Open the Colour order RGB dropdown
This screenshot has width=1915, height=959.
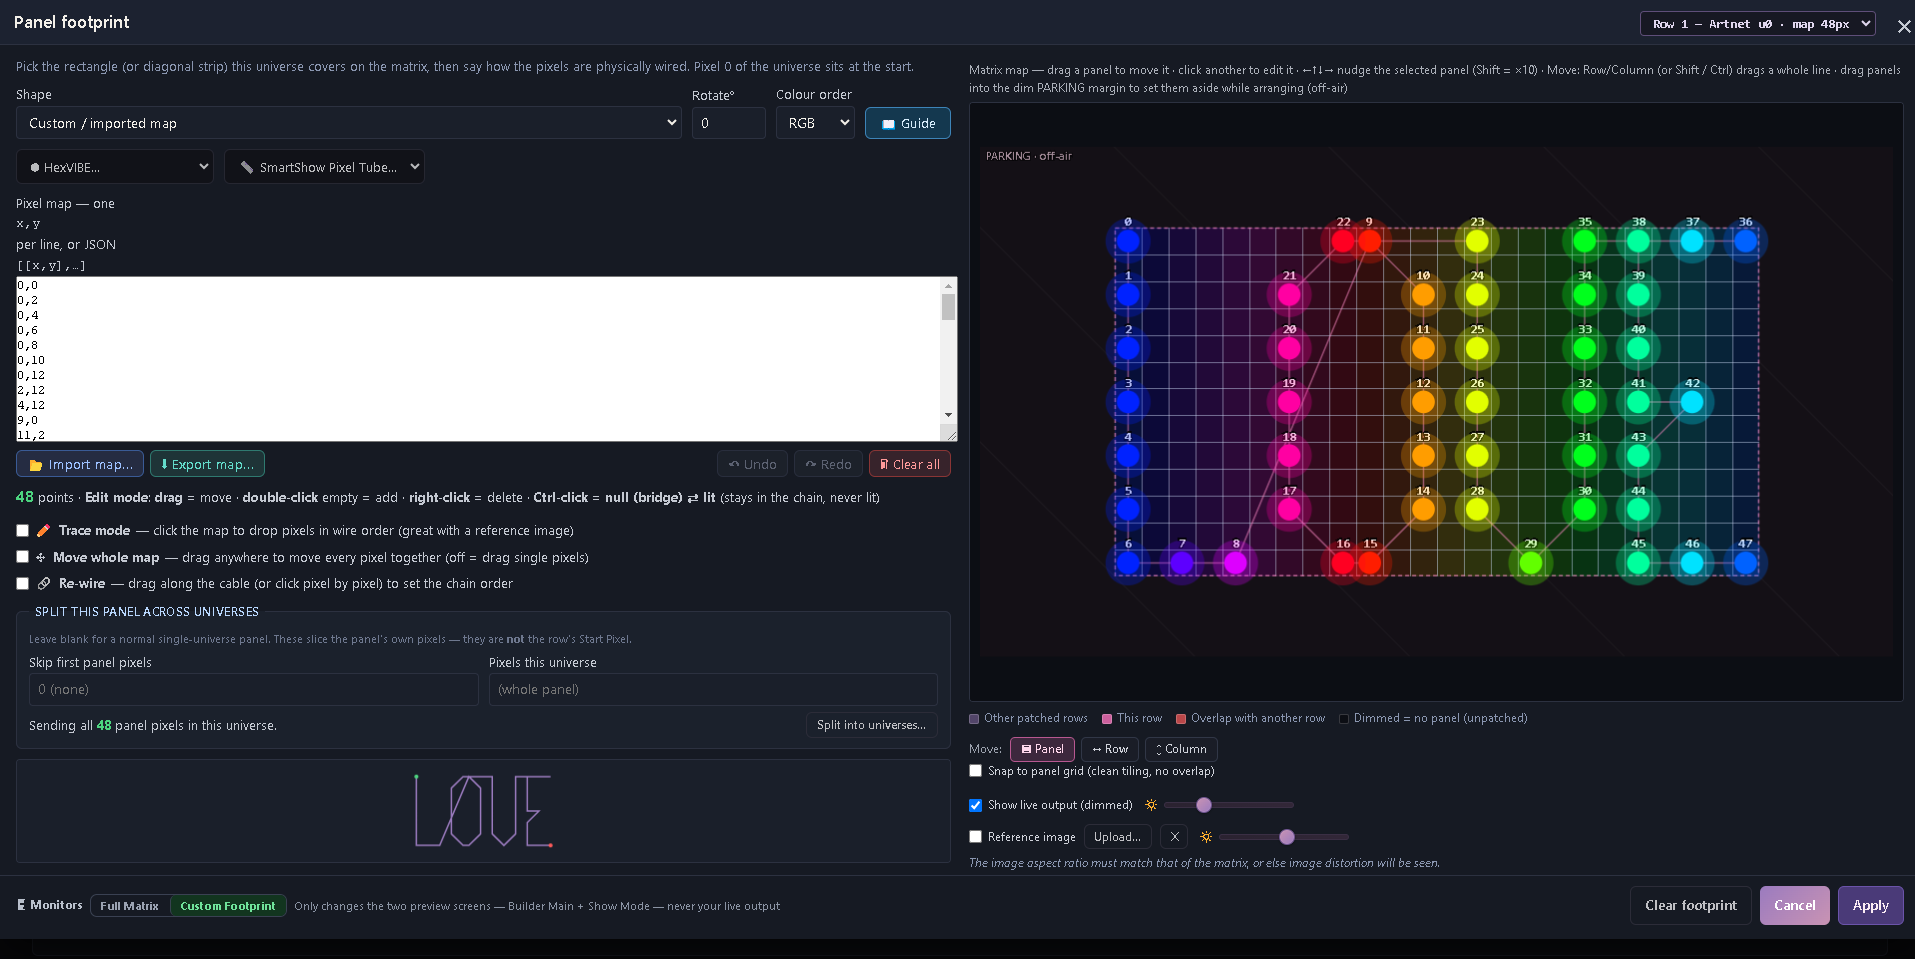(815, 123)
